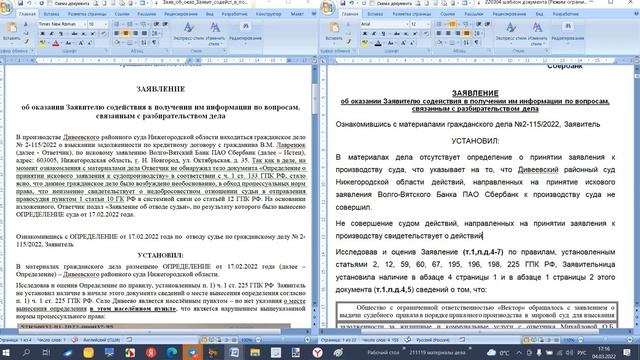640x360 pixels.
Task: Tick 'Схема документа' checkbox in left window
Action: [x=50, y=3]
